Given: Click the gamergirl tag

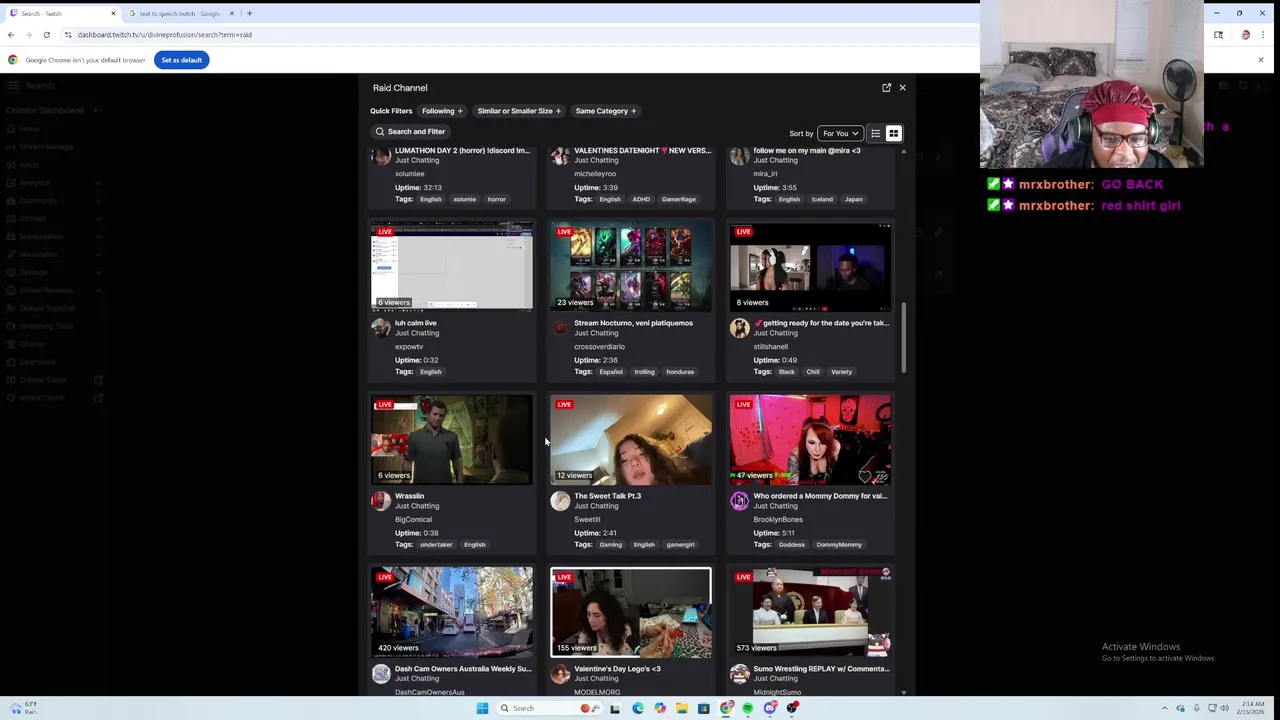Looking at the screenshot, I should [680, 545].
